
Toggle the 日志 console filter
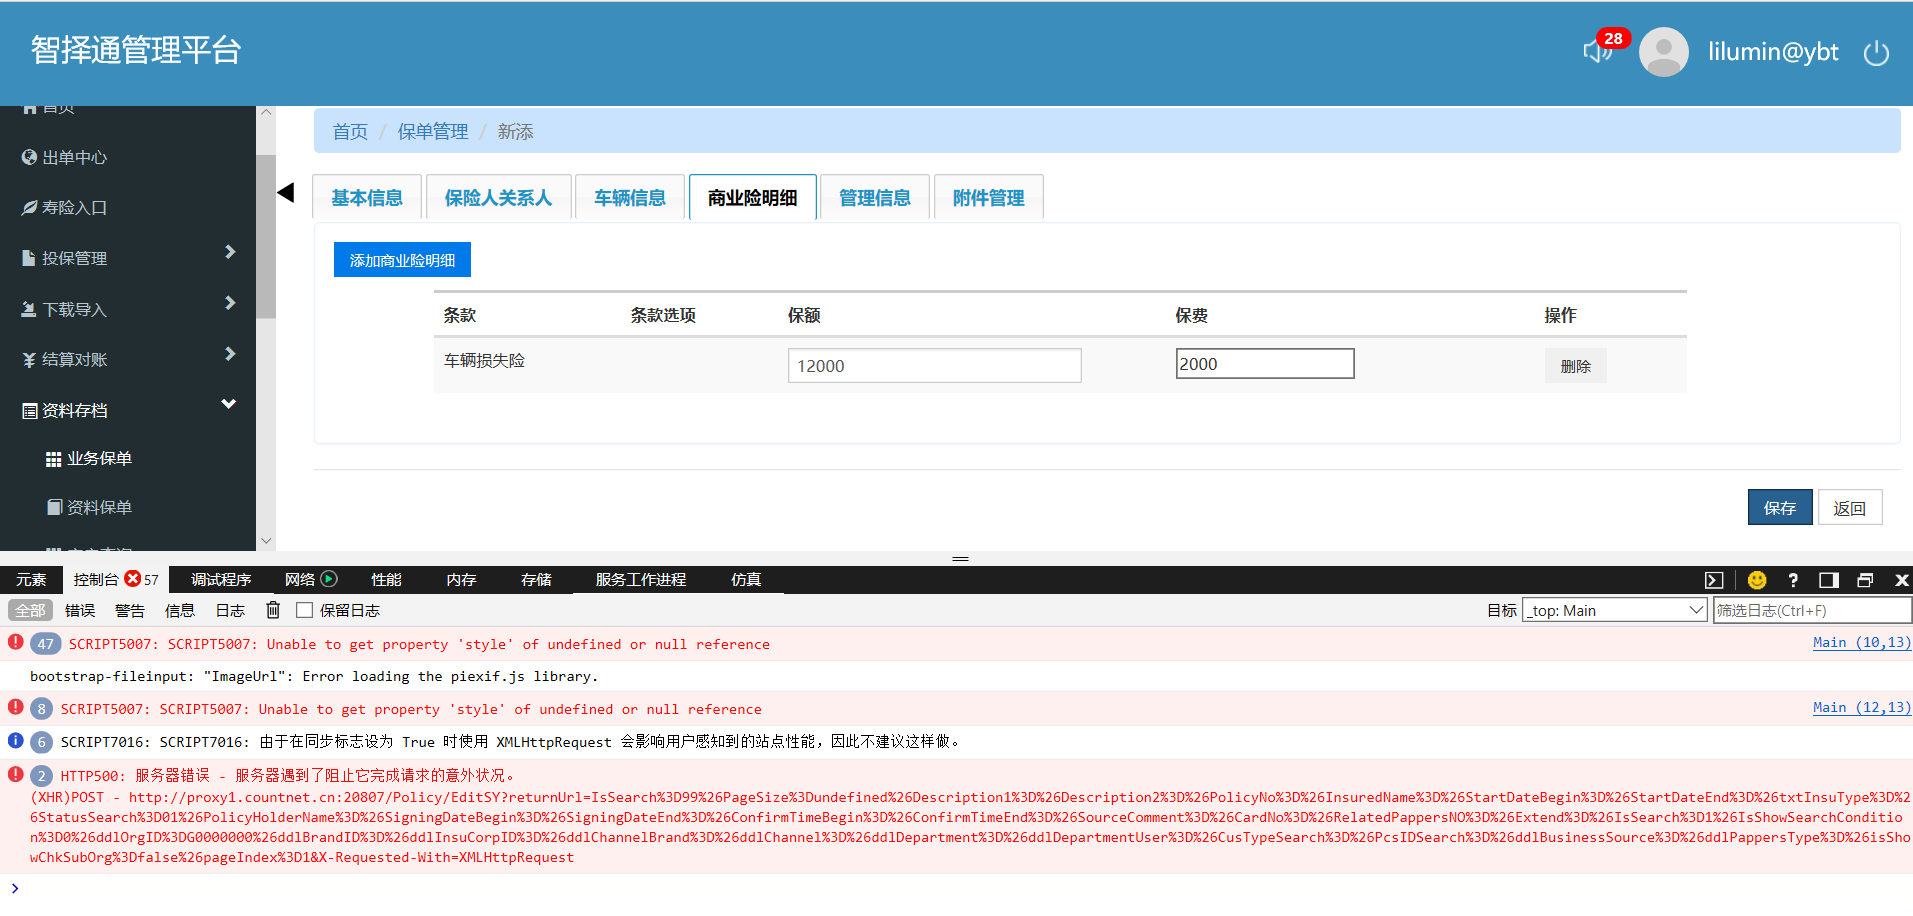point(230,610)
